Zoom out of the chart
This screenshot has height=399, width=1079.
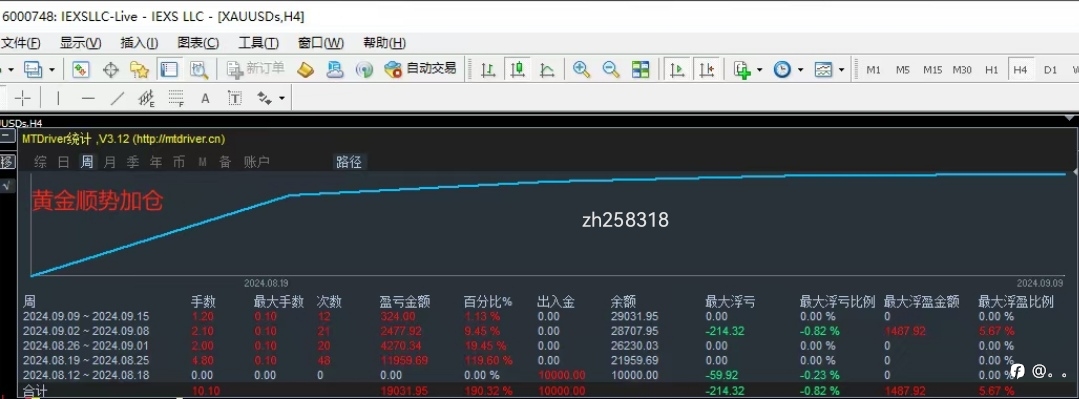pos(611,69)
